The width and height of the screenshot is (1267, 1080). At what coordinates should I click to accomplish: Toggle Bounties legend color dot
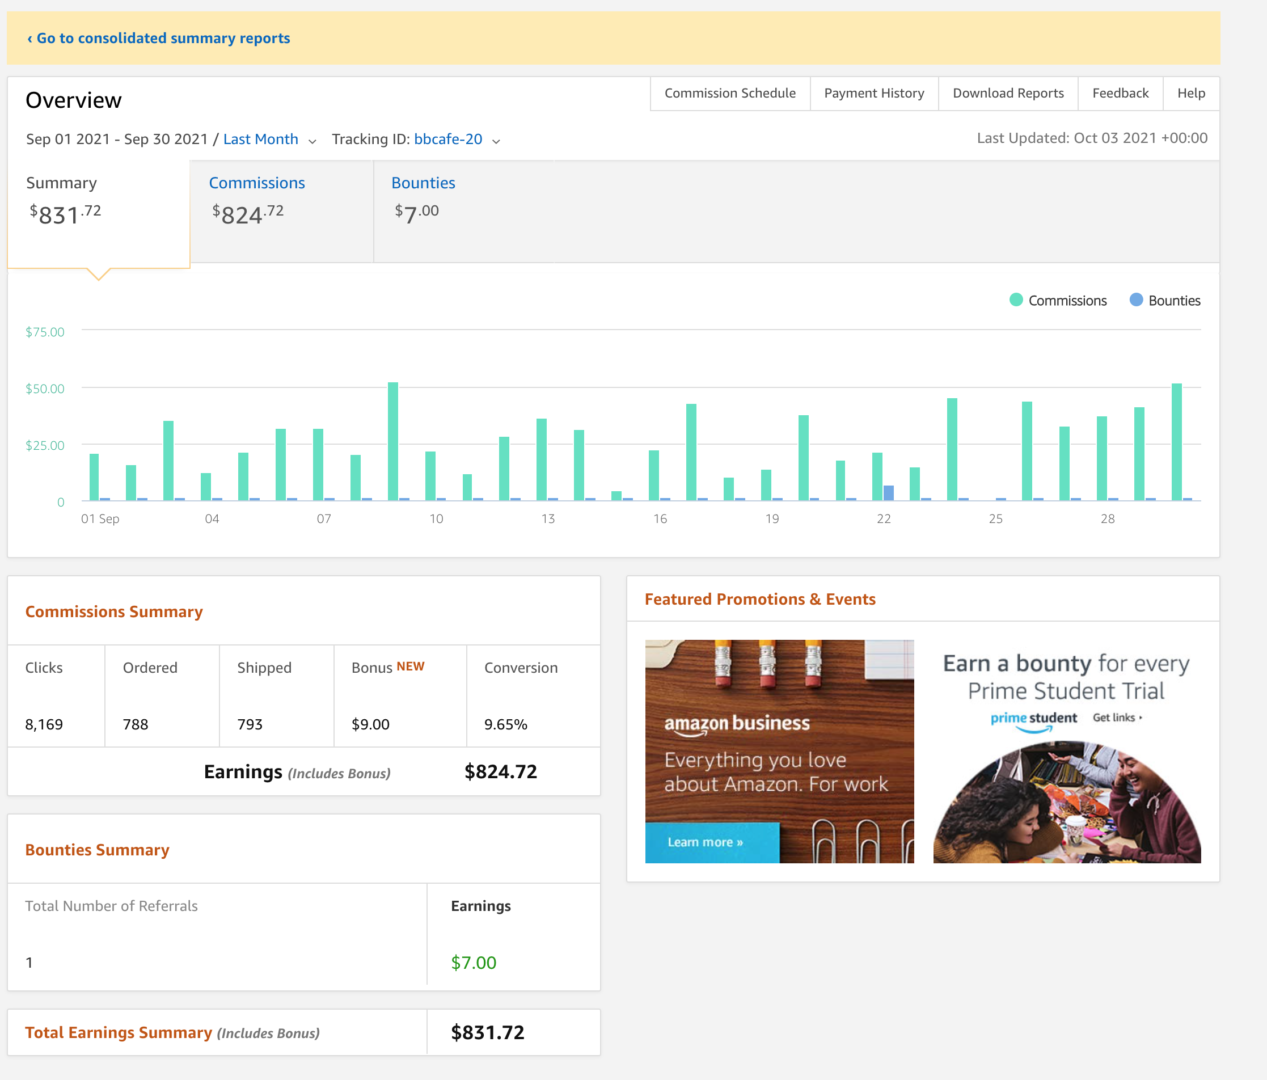pos(1136,300)
